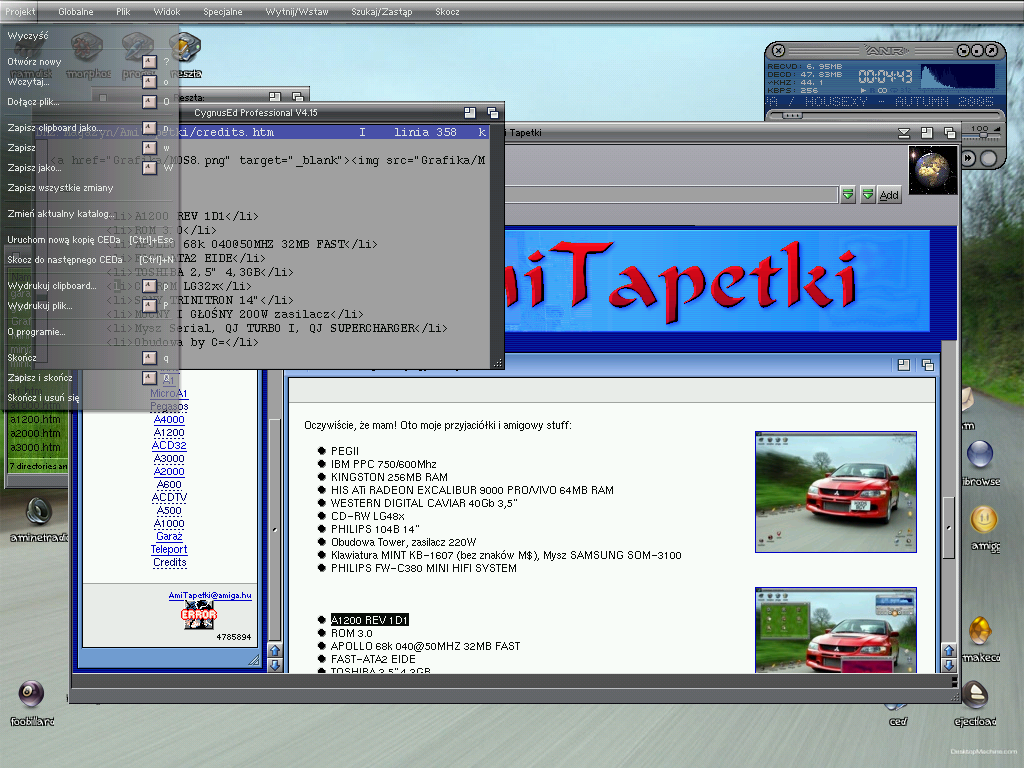The width and height of the screenshot is (1024, 768).
Task: Open the second green arrow dropdown beside Add
Action: point(867,195)
